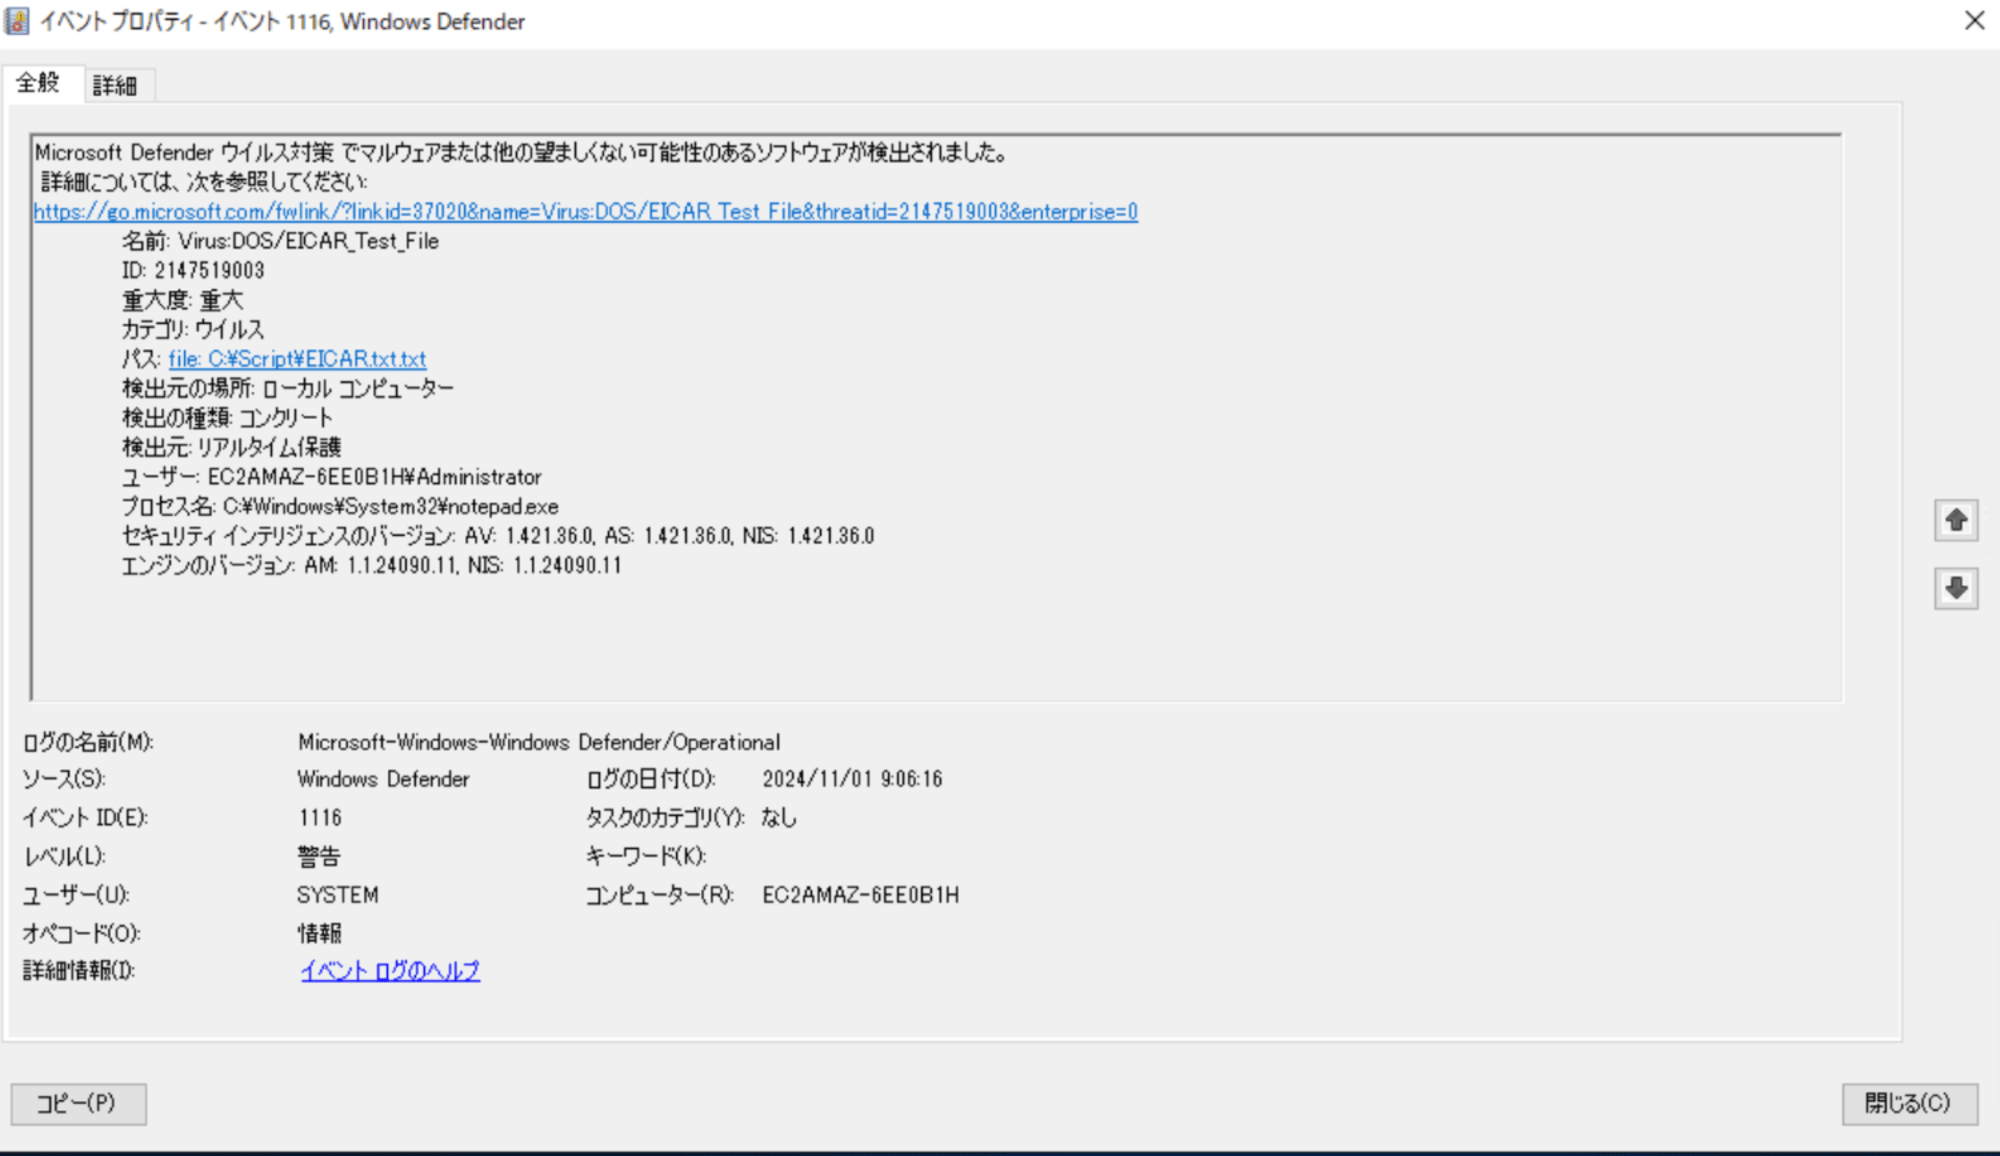Click the セキュリティ インテリジェンスのバージョン line
The width and height of the screenshot is (2000, 1156).
498,536
